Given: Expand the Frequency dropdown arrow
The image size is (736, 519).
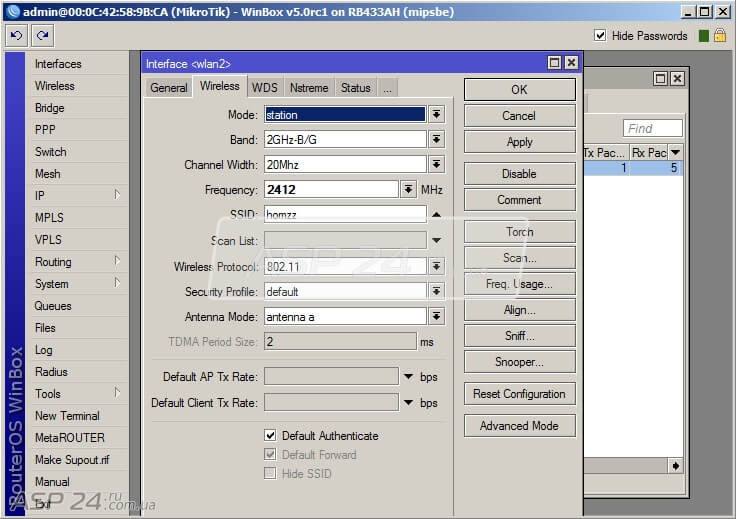Looking at the screenshot, I should pos(408,190).
